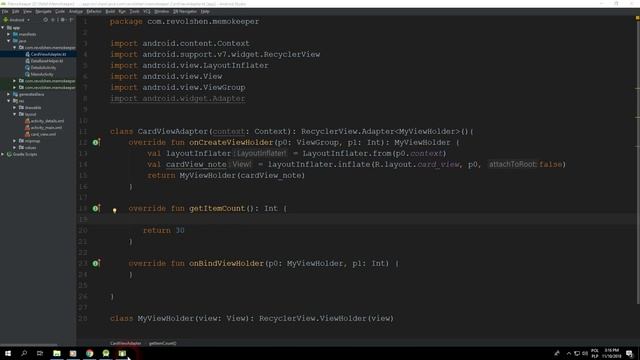This screenshot has width=640, height=360.
Task: Show hidden system tray icons
Action: click(568, 353)
